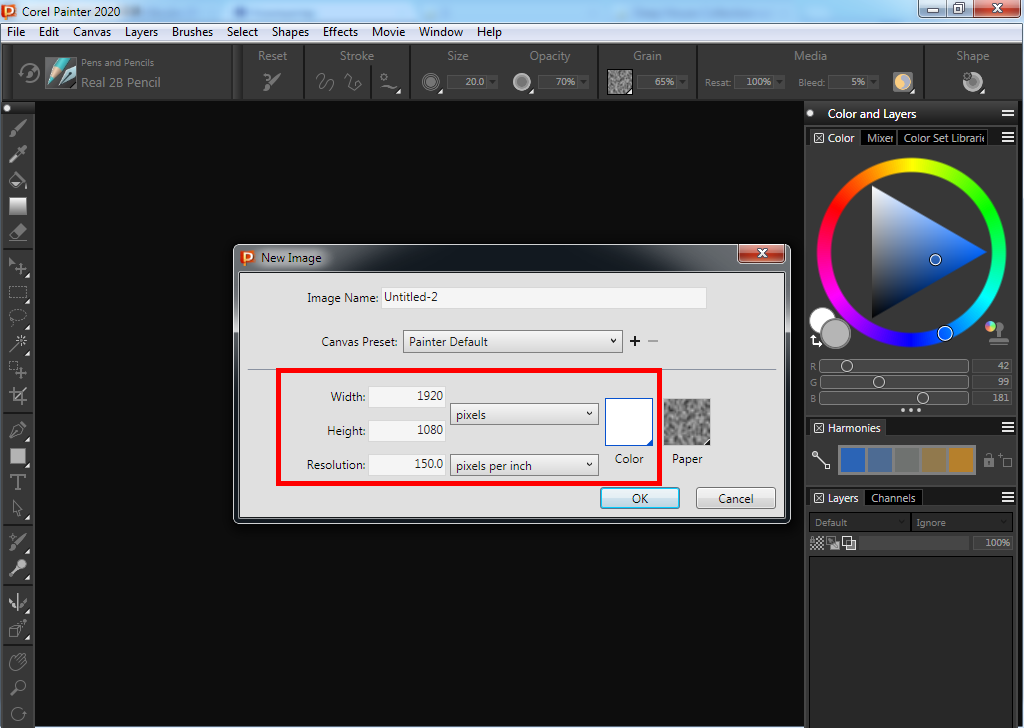Switch to the Channels tab

(x=893, y=498)
